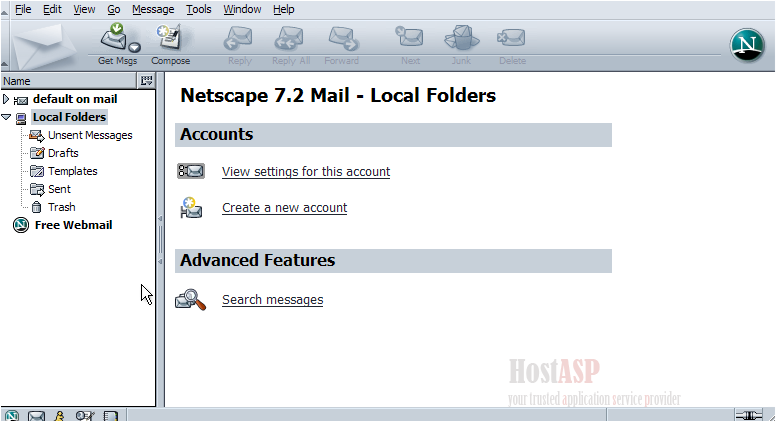Open the Message menu

click(x=153, y=9)
